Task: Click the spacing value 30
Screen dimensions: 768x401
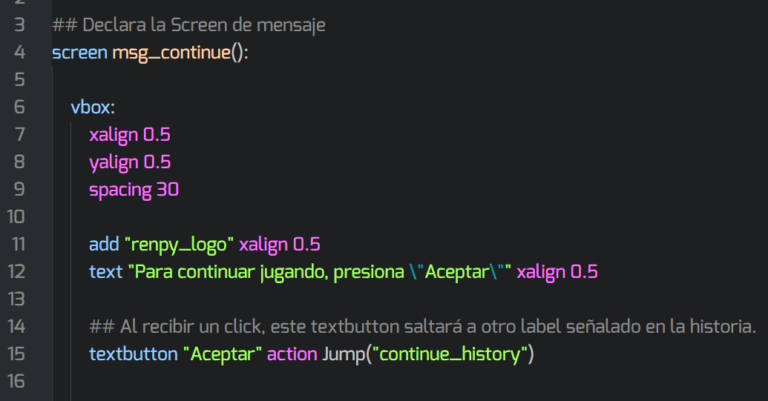Action: [x=167, y=189]
